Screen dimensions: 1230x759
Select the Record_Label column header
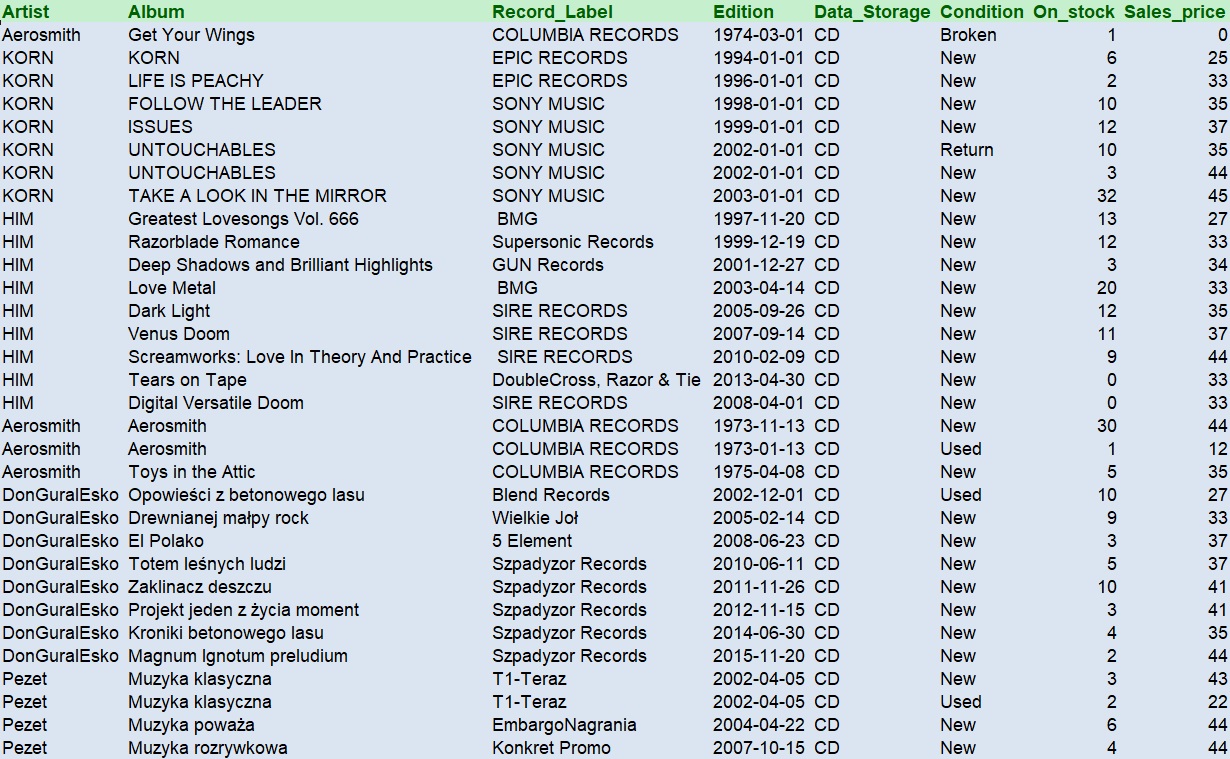click(x=552, y=12)
